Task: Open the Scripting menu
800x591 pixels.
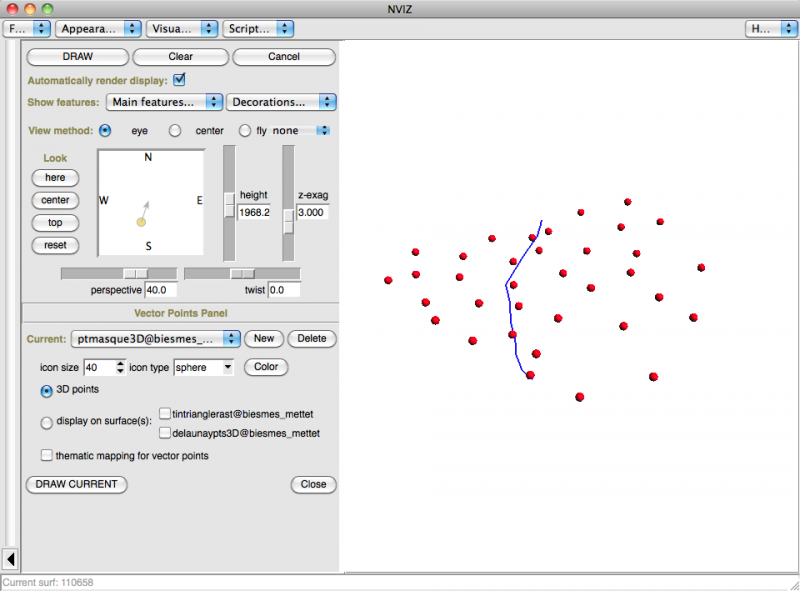Action: [x=258, y=29]
